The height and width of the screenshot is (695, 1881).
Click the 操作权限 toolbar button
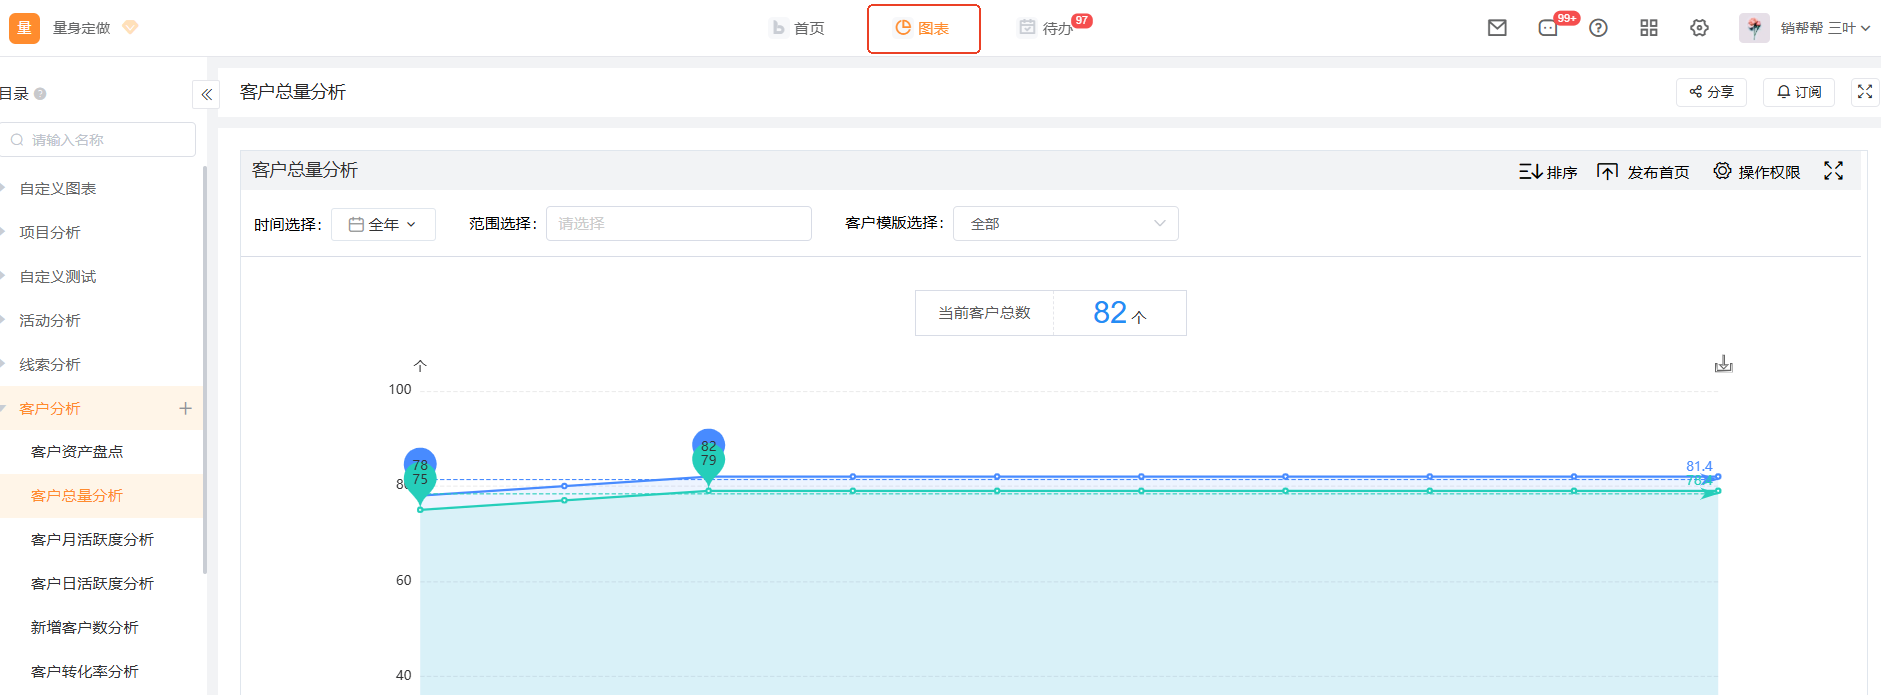1756,172
